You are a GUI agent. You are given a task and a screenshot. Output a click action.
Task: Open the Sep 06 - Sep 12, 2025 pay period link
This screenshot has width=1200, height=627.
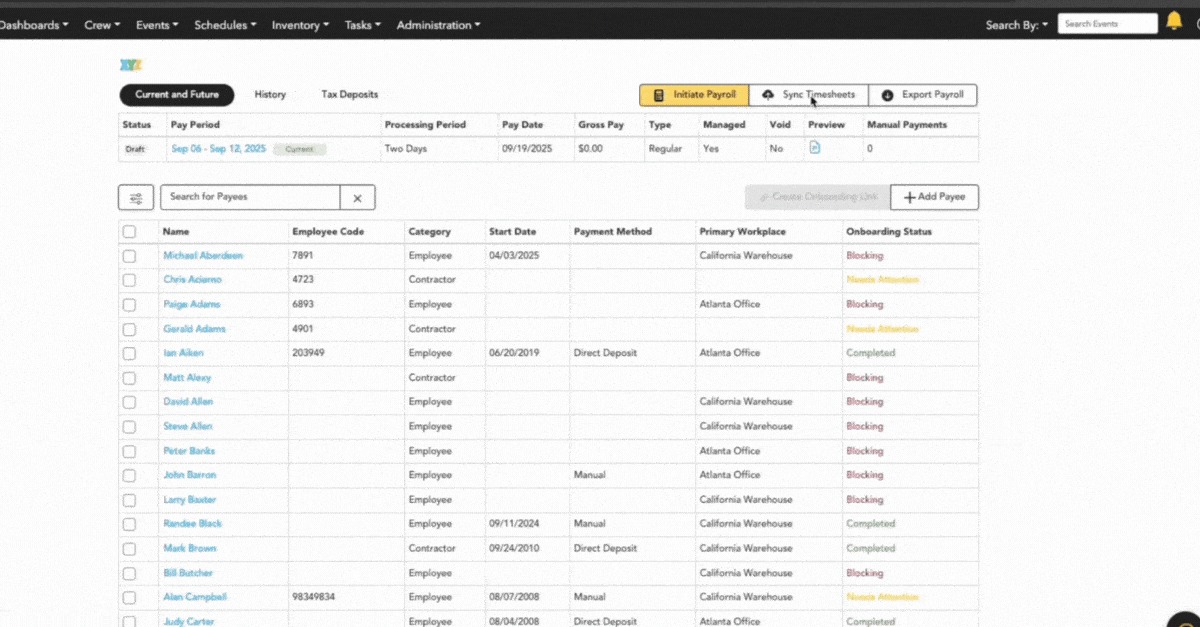pos(218,149)
